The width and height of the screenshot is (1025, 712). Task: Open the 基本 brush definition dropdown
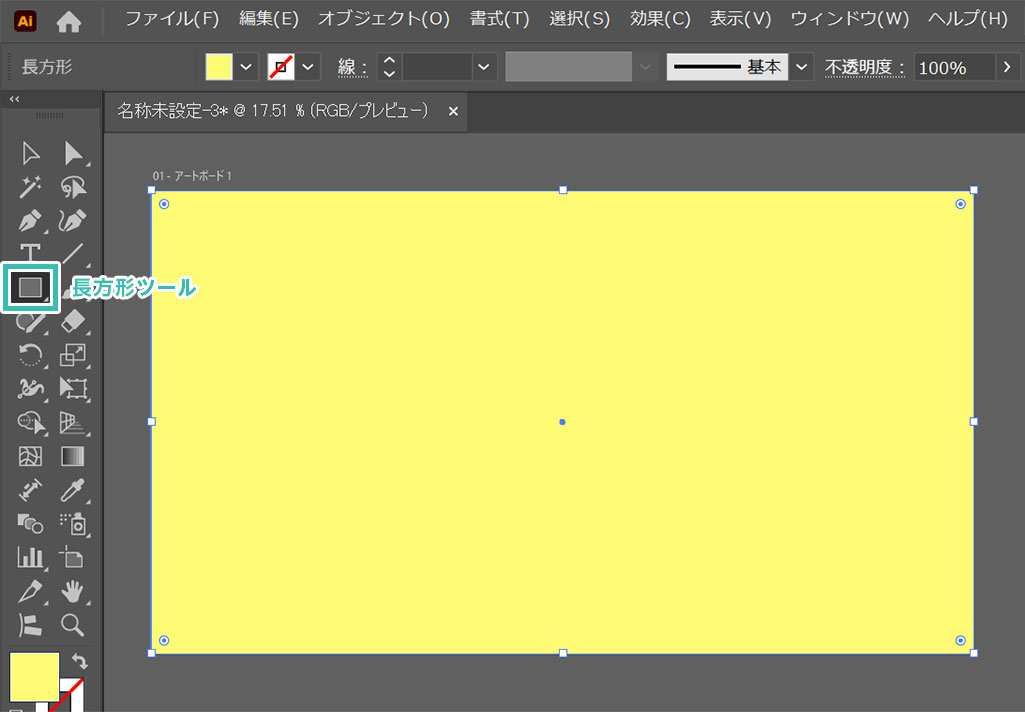[x=801, y=67]
